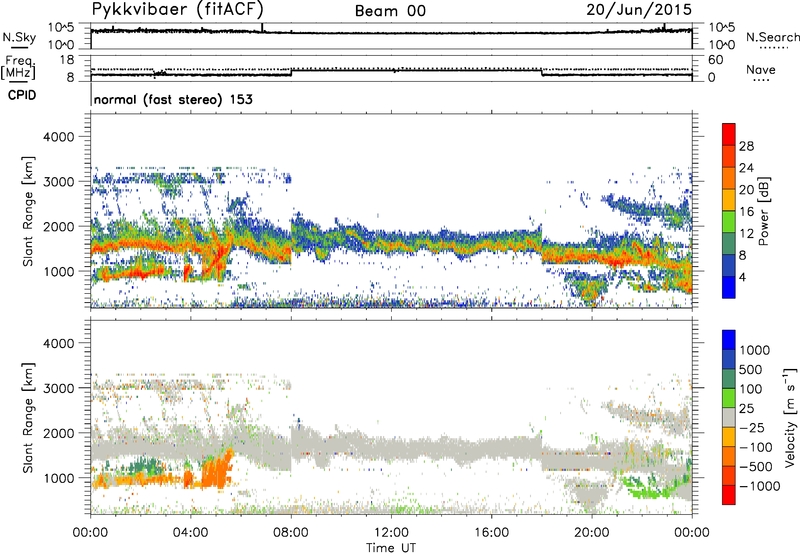Pick the bottom blue segment of the power bar

(729, 288)
